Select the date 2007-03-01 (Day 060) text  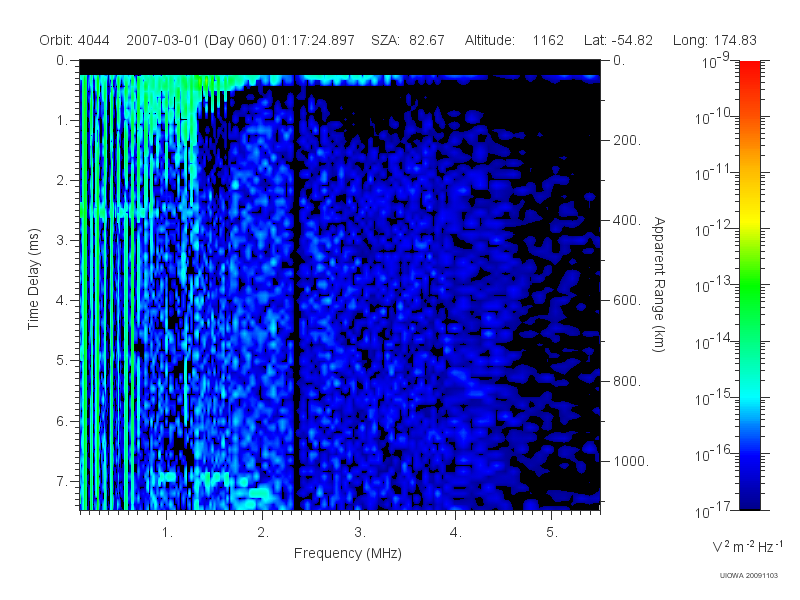point(196,40)
